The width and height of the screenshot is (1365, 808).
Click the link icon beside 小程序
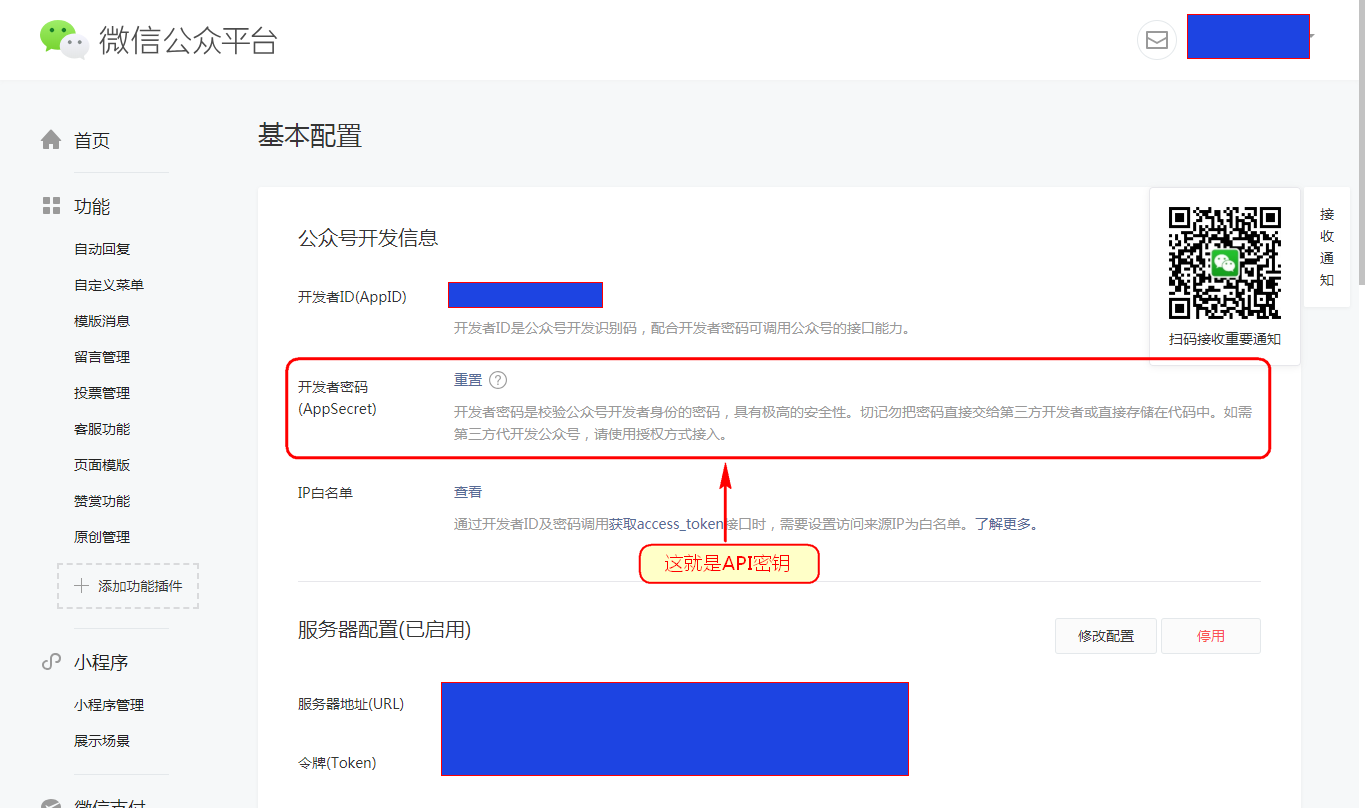[x=51, y=662]
